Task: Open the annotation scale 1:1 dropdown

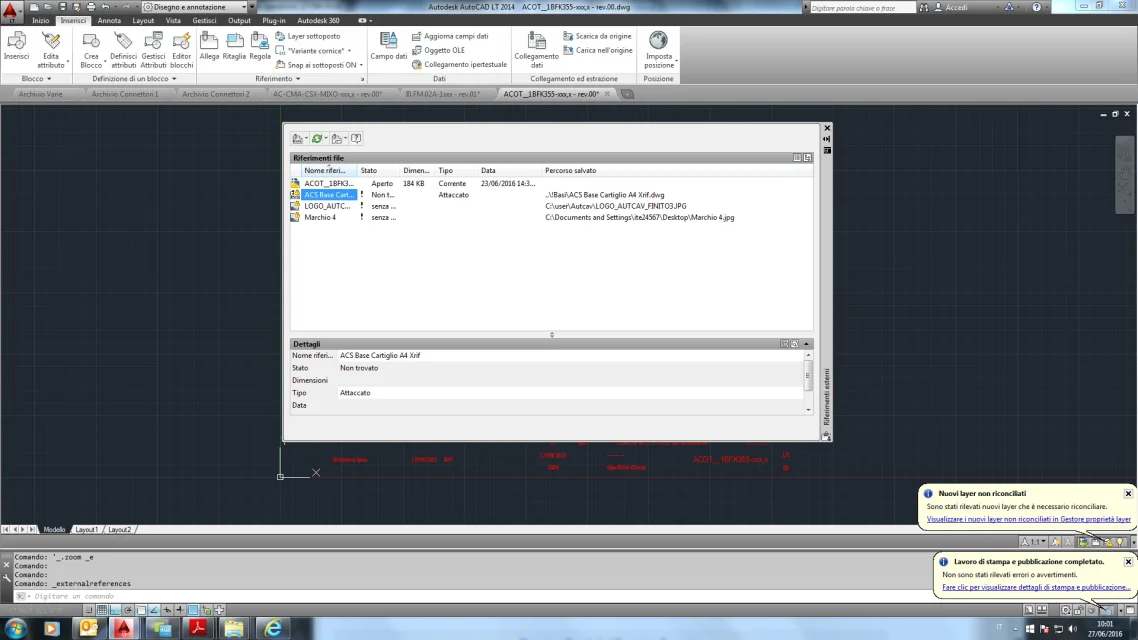Action: pyautogui.click(x=1033, y=542)
